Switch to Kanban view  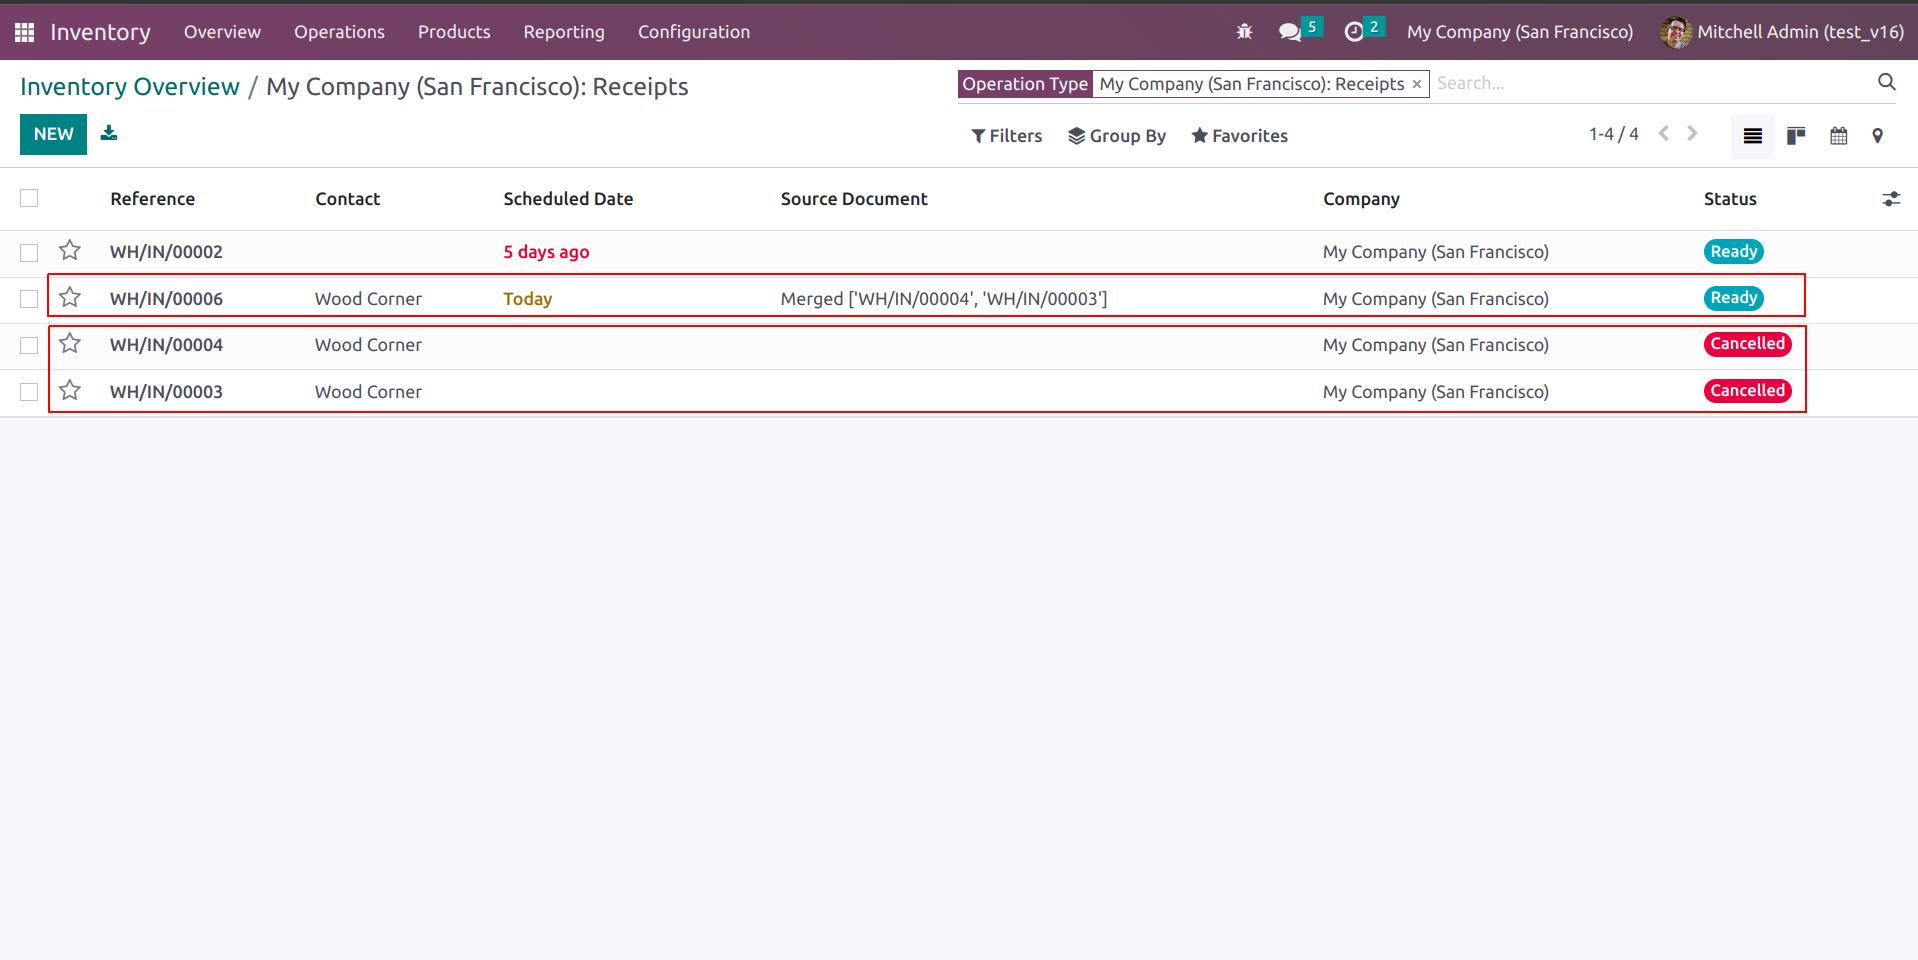tap(1796, 136)
